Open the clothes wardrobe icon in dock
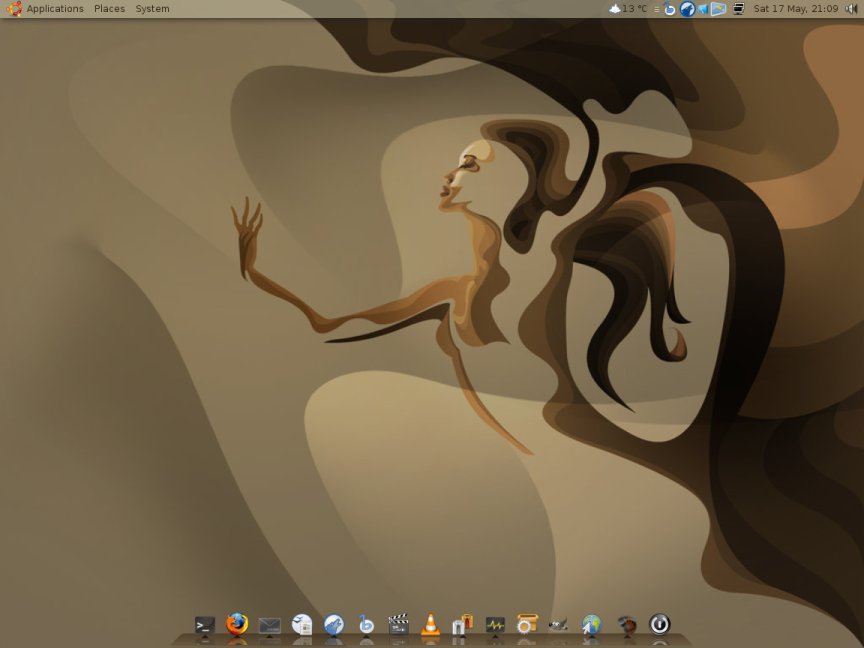The image size is (864, 648). [463, 625]
